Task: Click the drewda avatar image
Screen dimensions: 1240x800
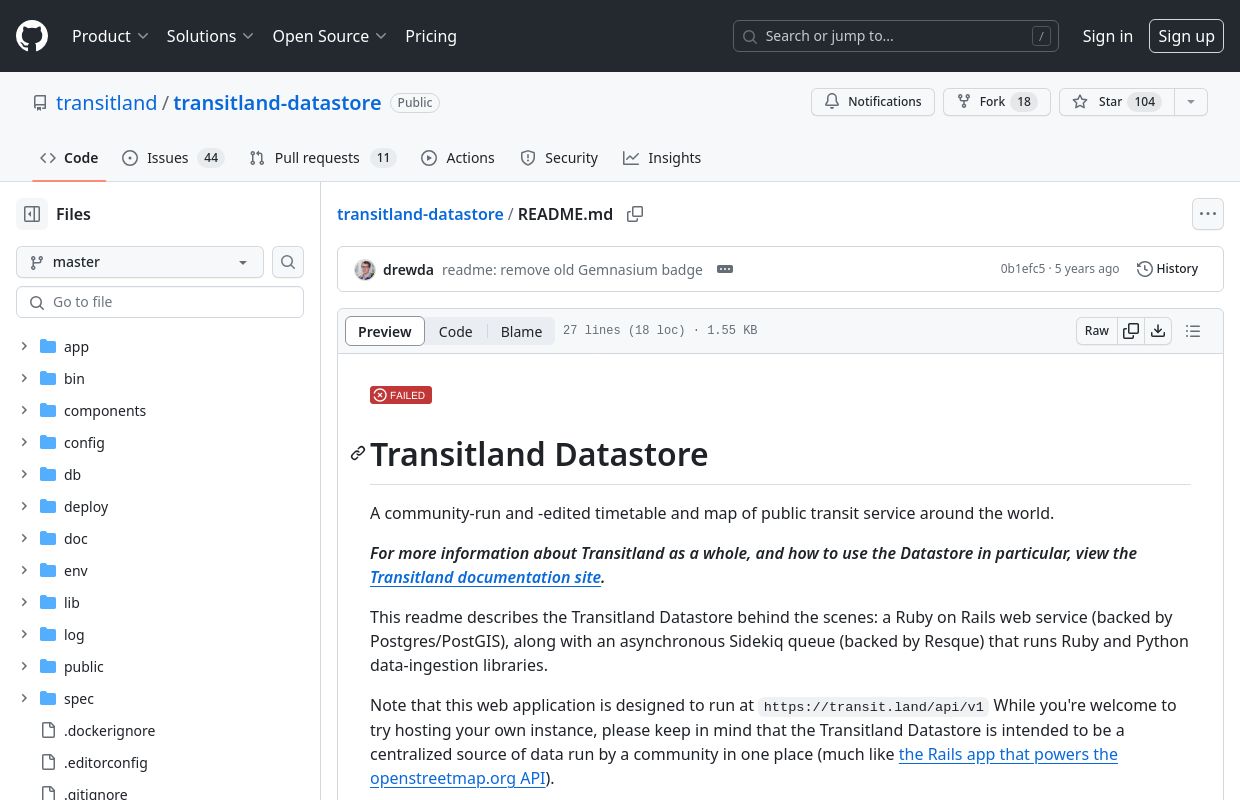Action: (x=365, y=269)
